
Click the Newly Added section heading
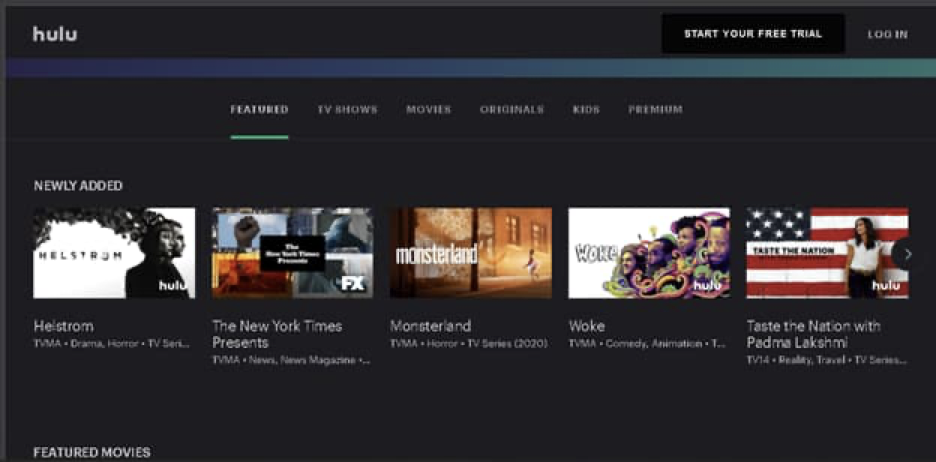click(78, 186)
